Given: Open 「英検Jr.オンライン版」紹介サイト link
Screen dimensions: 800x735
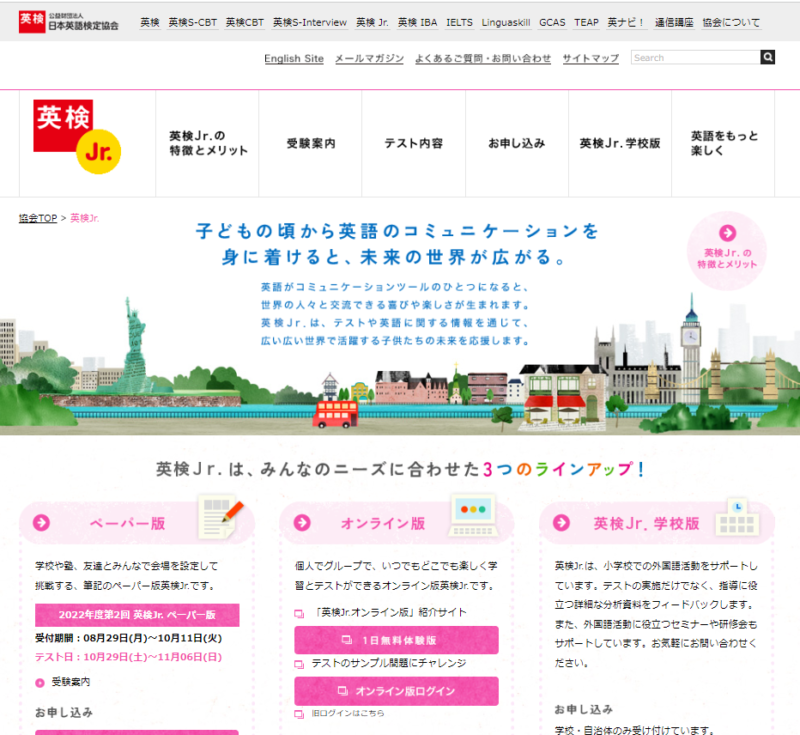Looking at the screenshot, I should click(389, 612).
